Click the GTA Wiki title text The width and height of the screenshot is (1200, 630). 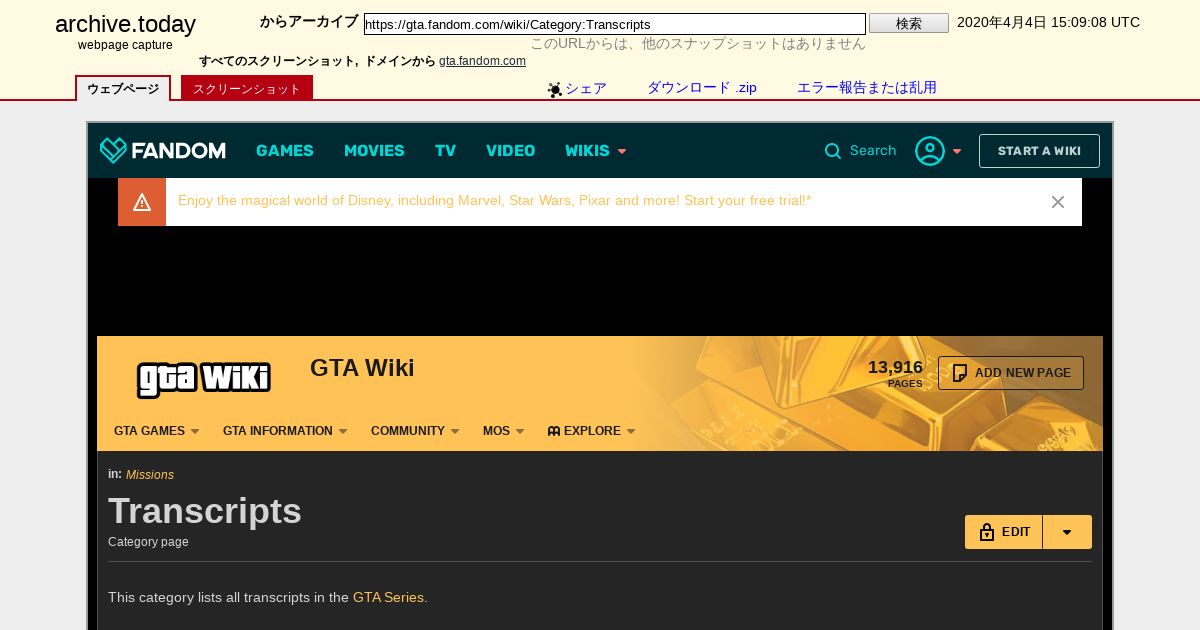click(362, 368)
